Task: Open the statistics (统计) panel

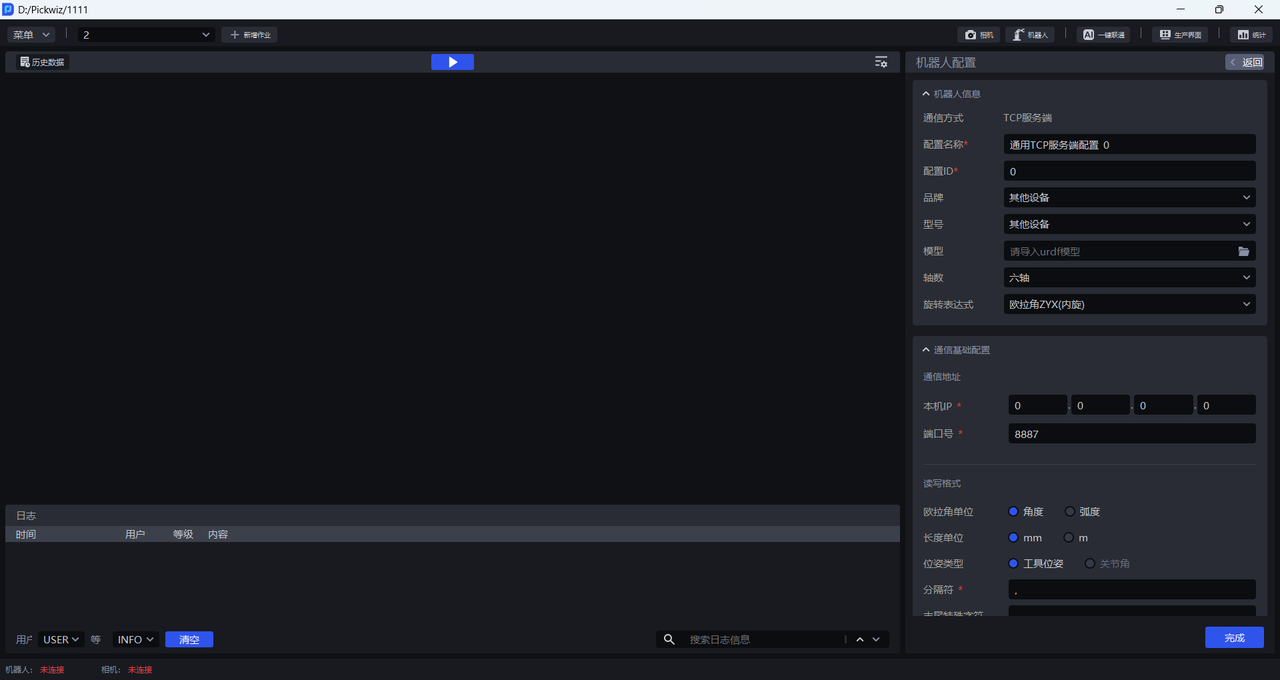Action: (x=1251, y=35)
